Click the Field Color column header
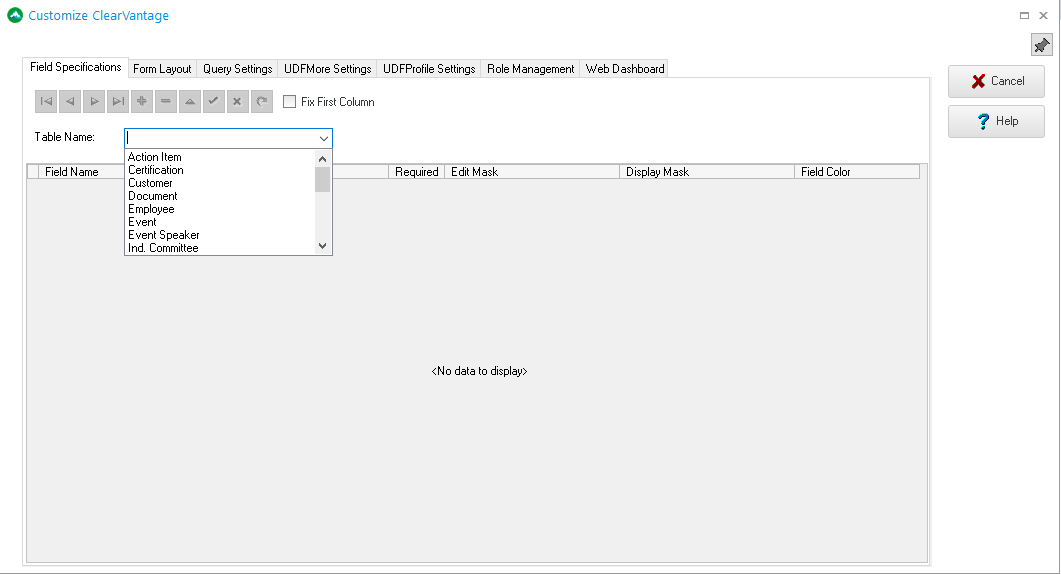The width and height of the screenshot is (1061, 574). [x=857, y=172]
